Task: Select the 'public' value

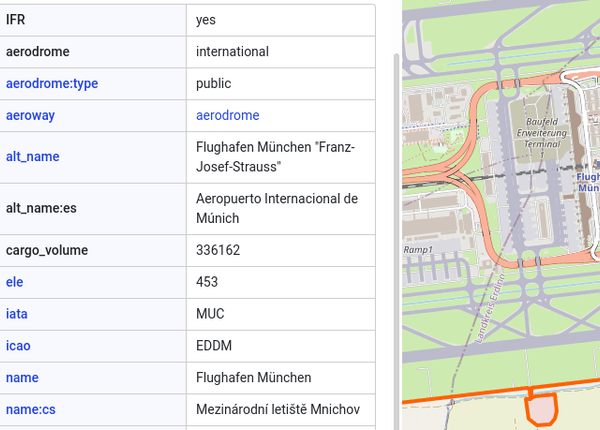Action: 214,83
